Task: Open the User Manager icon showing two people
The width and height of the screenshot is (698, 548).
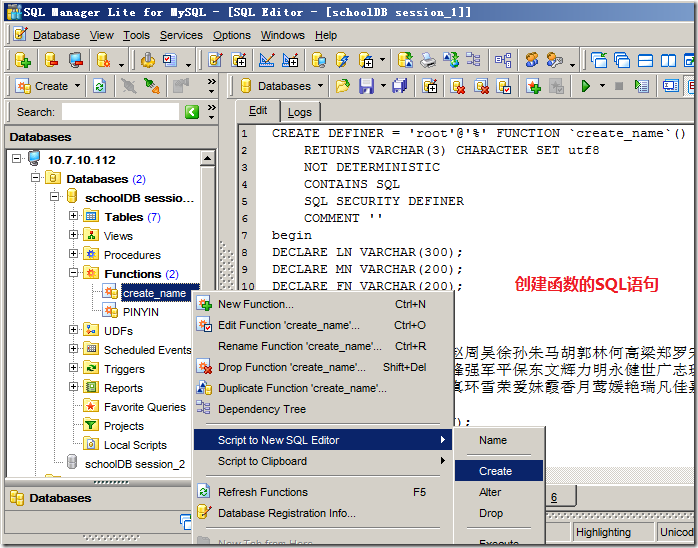Action: pyautogui.click(x=532, y=60)
